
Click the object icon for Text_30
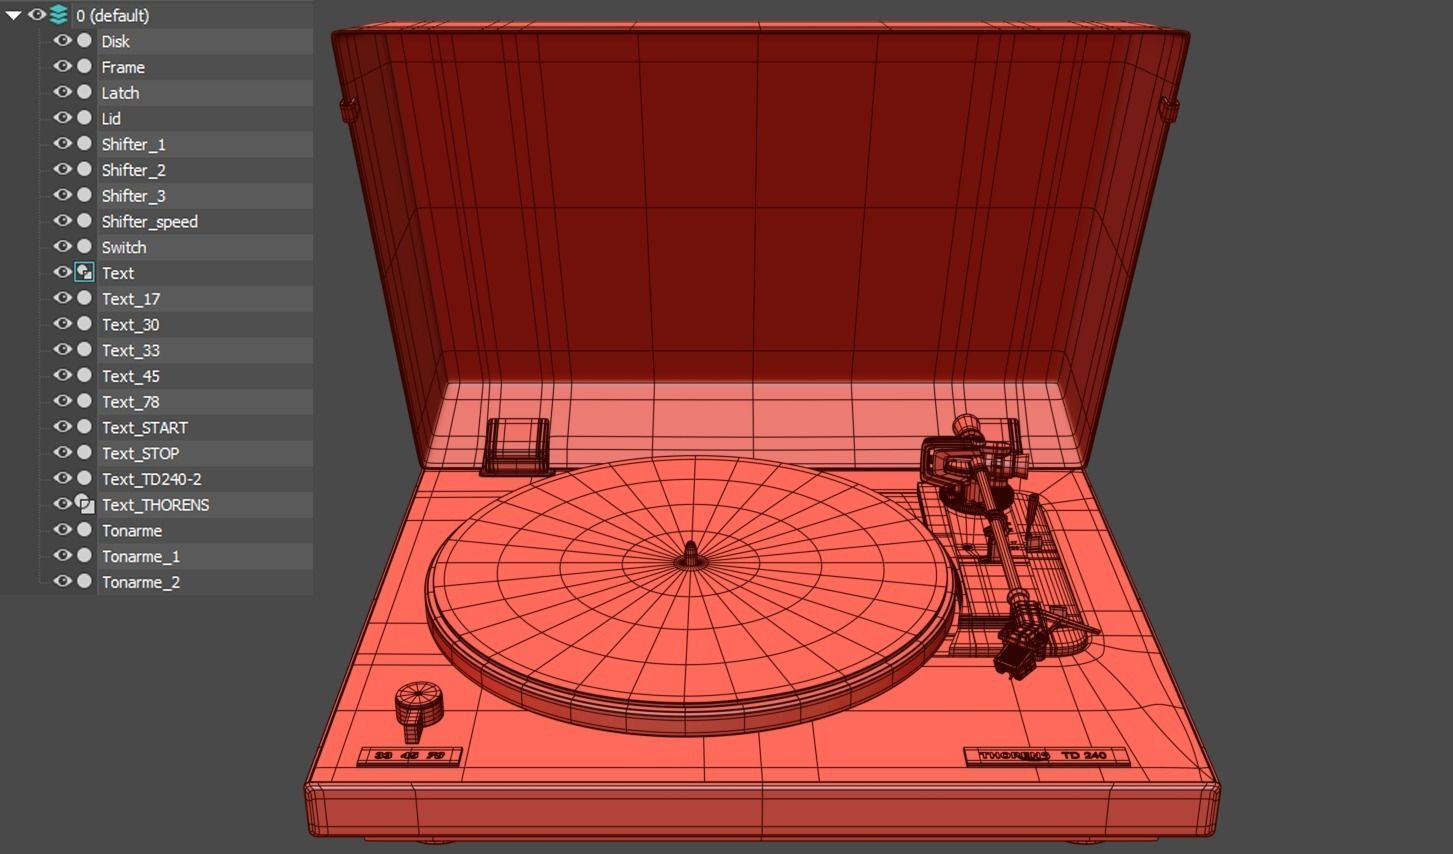coord(84,324)
